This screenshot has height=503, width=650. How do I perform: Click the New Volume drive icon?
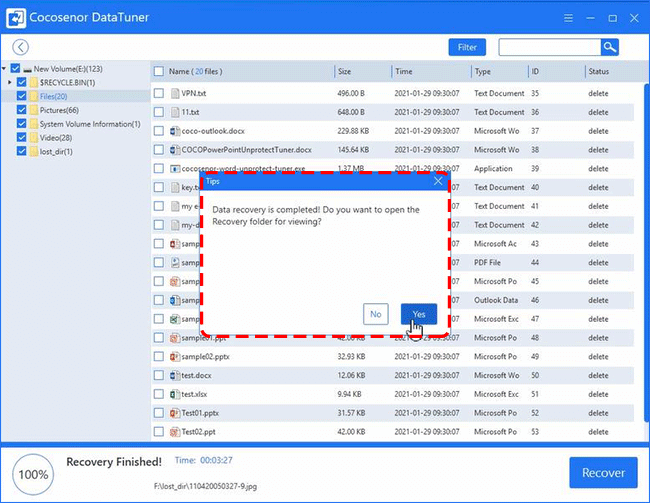[27, 69]
